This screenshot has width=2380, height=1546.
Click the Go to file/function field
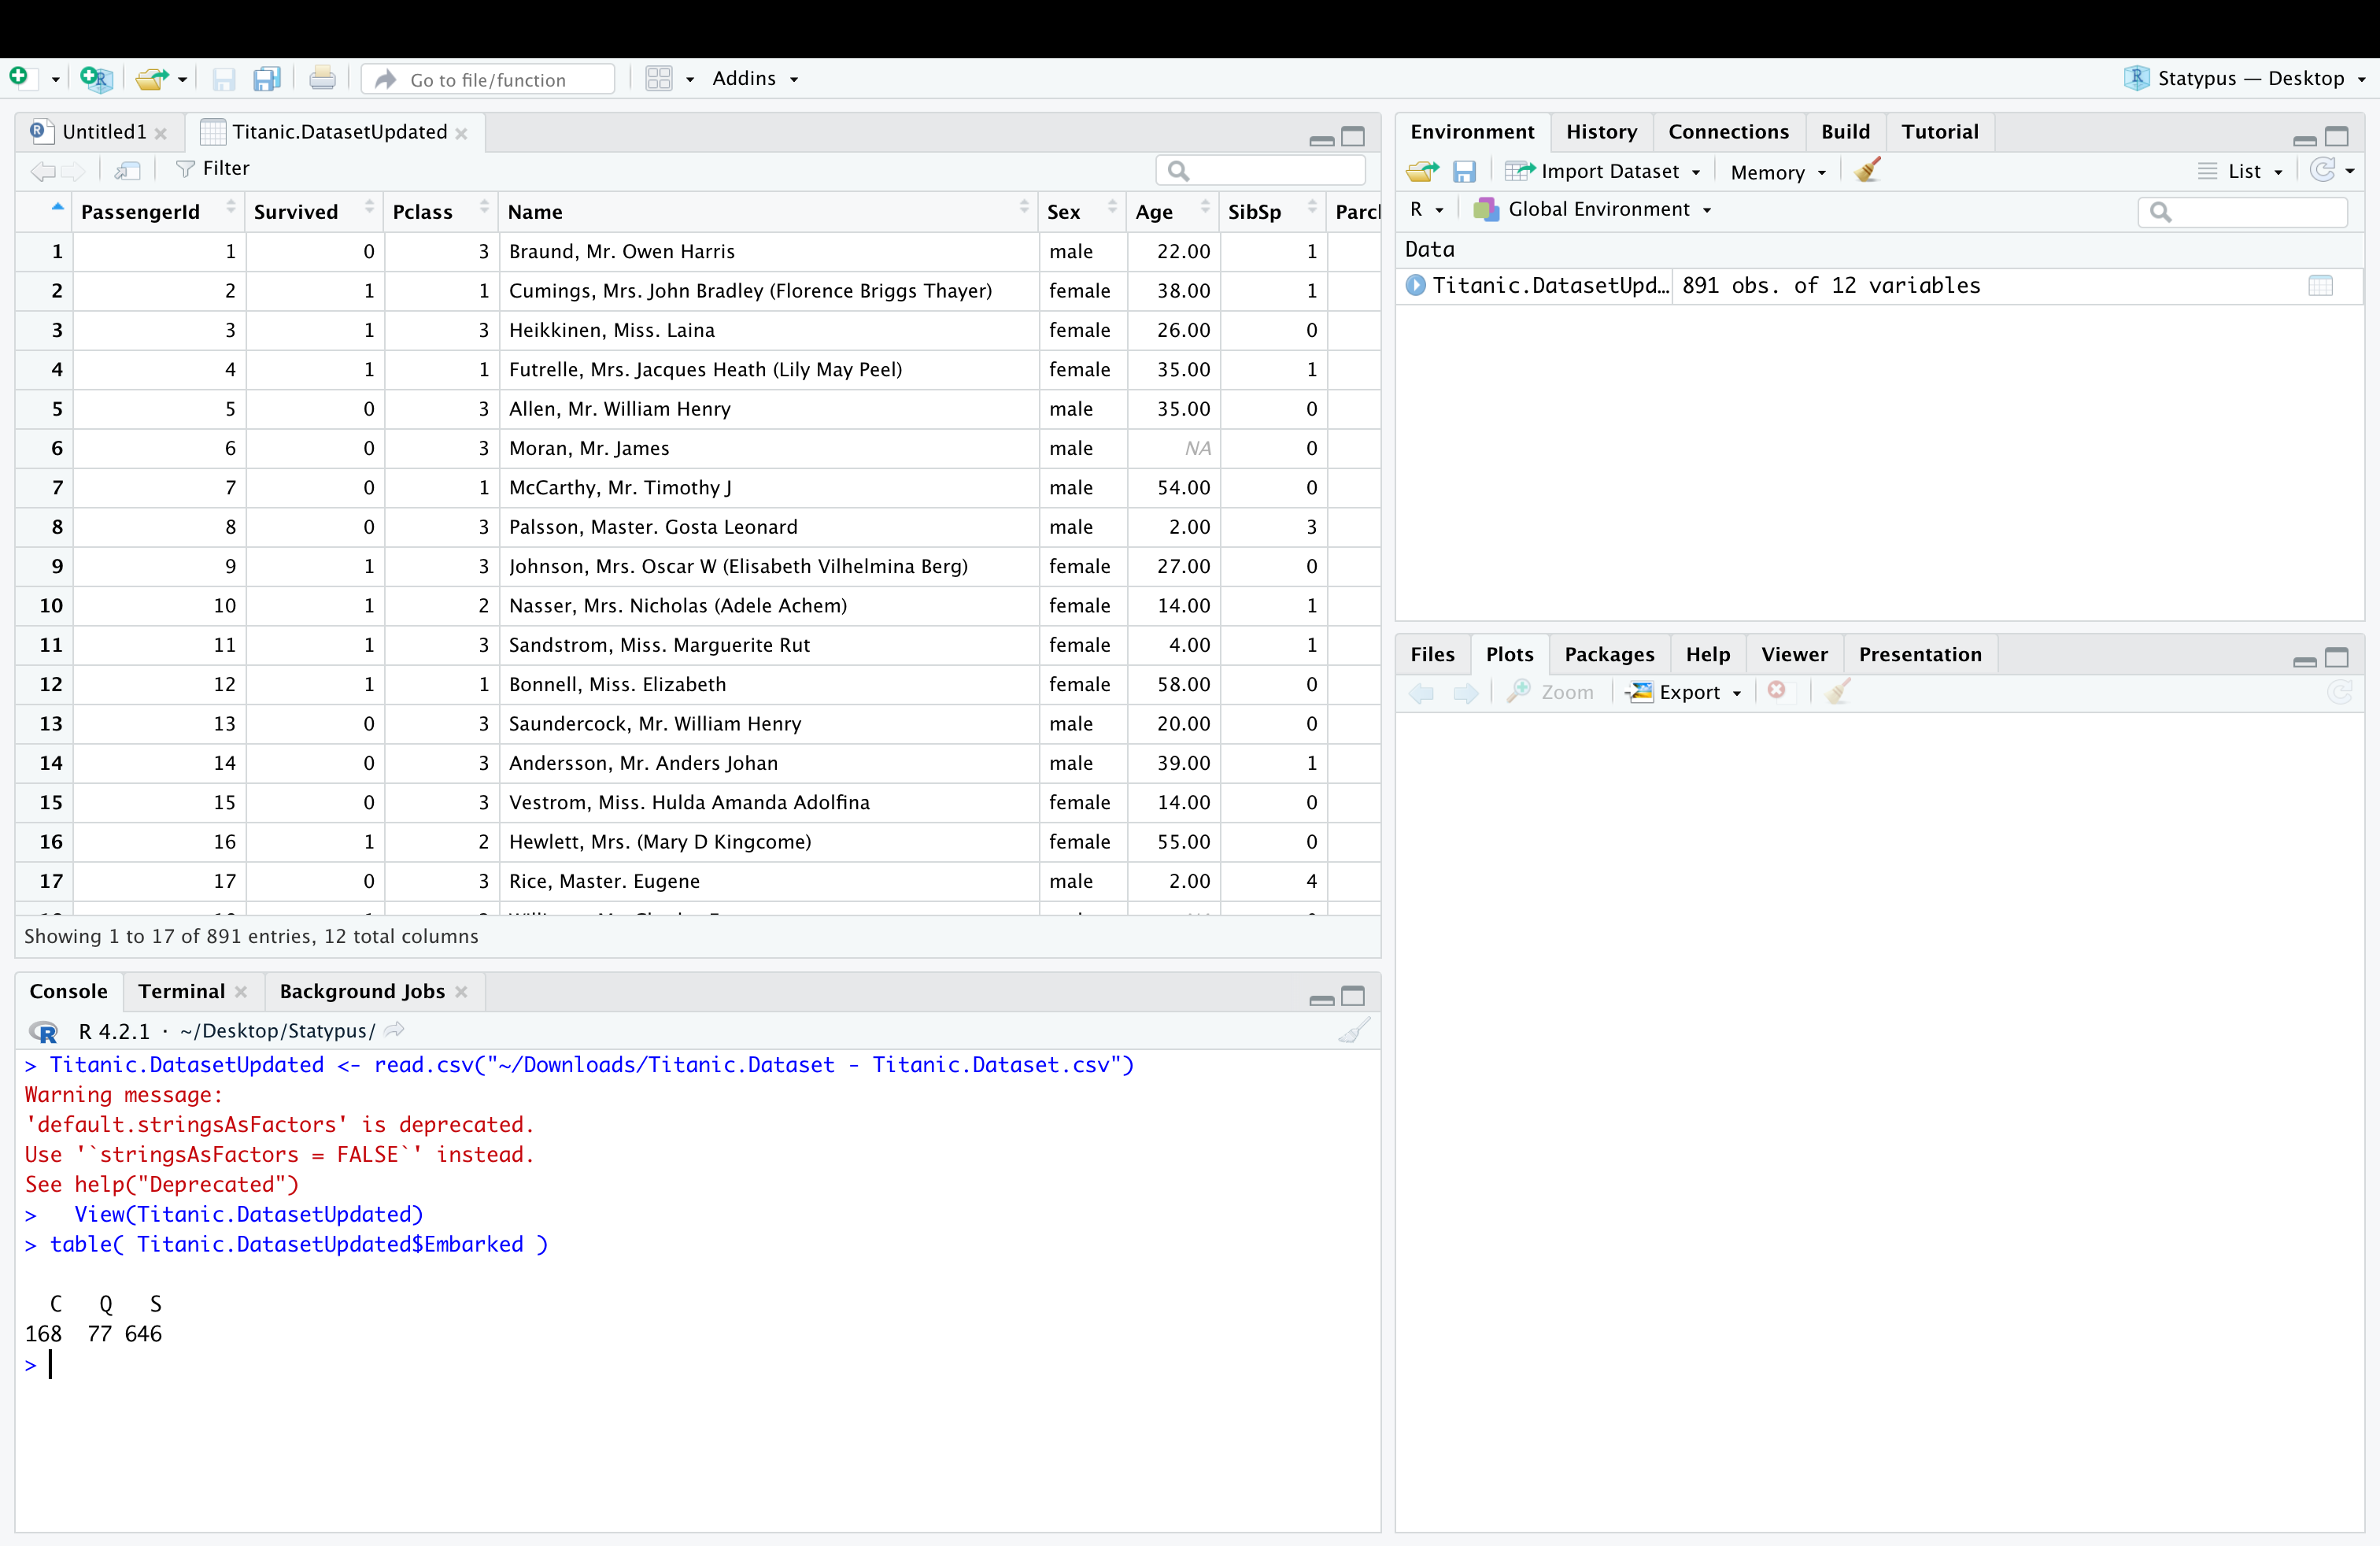coord(488,80)
